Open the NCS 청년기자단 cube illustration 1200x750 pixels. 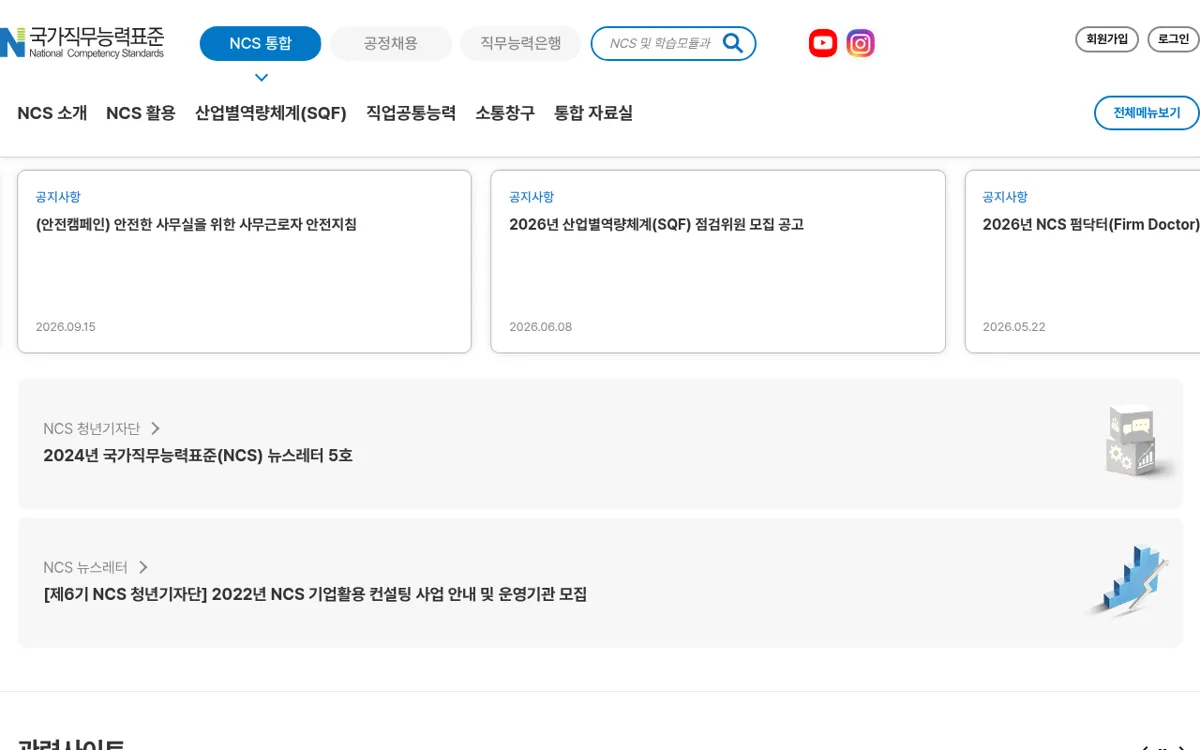point(1139,441)
